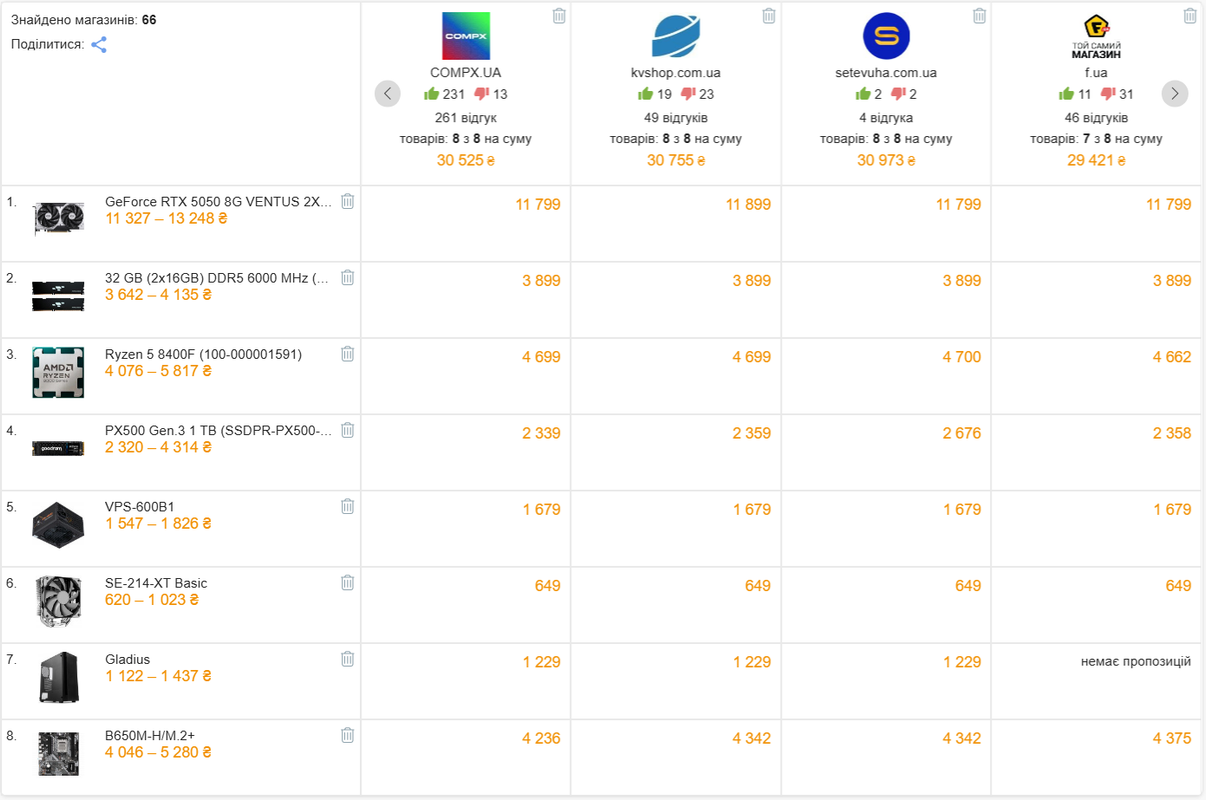
Task: Remove Gladius case using trash icon
Action: 347,659
